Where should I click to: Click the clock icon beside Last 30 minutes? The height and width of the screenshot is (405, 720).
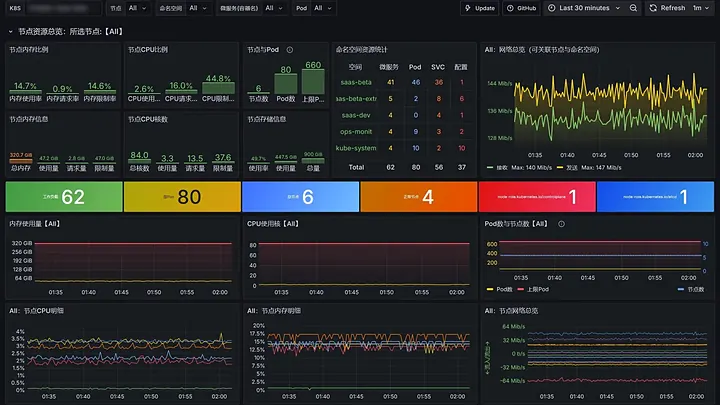click(551, 8)
